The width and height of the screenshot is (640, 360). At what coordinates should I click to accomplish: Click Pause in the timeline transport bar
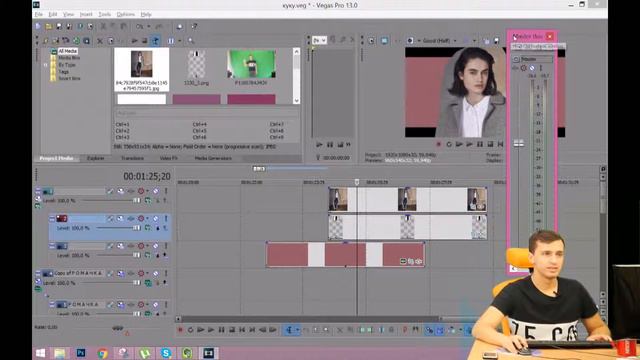point(221,330)
